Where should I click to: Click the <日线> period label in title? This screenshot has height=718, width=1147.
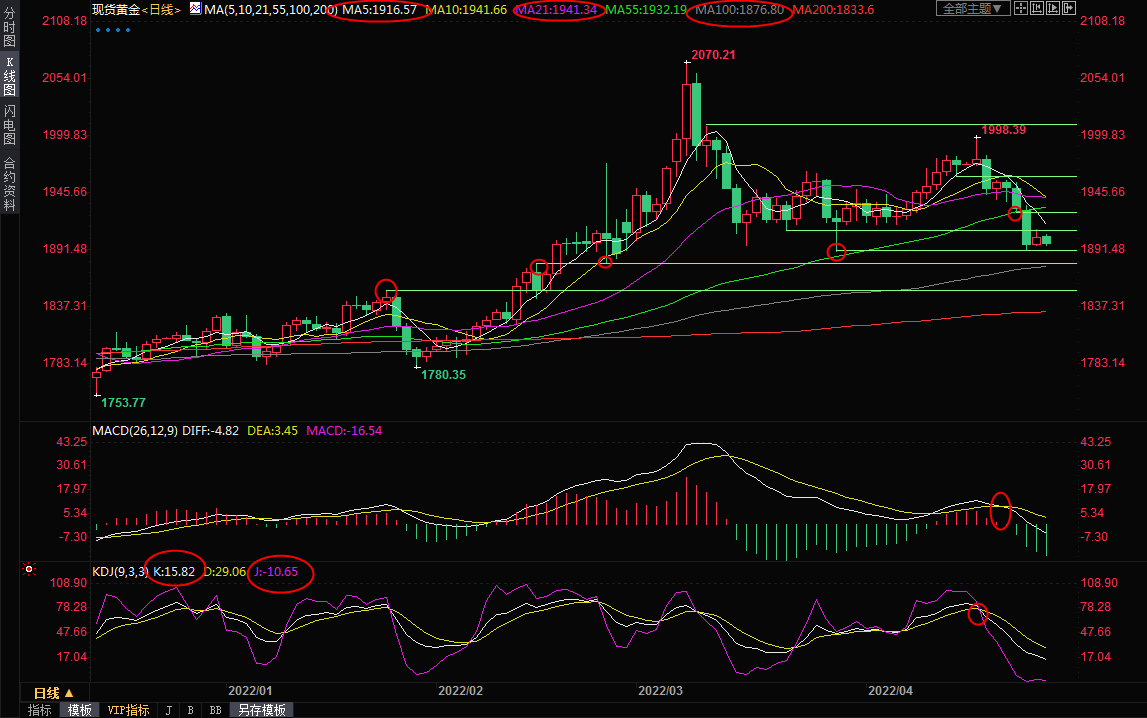coord(162,9)
